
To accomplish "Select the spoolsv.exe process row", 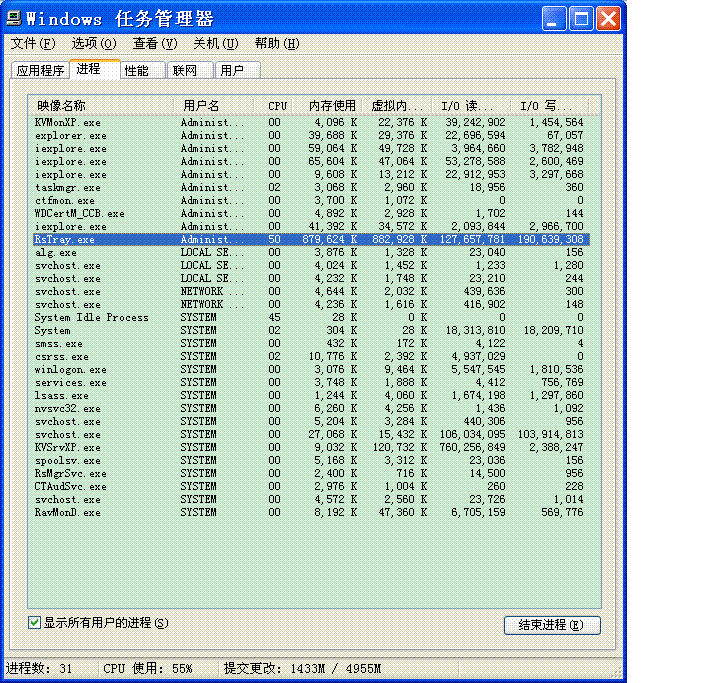I will (x=311, y=460).
